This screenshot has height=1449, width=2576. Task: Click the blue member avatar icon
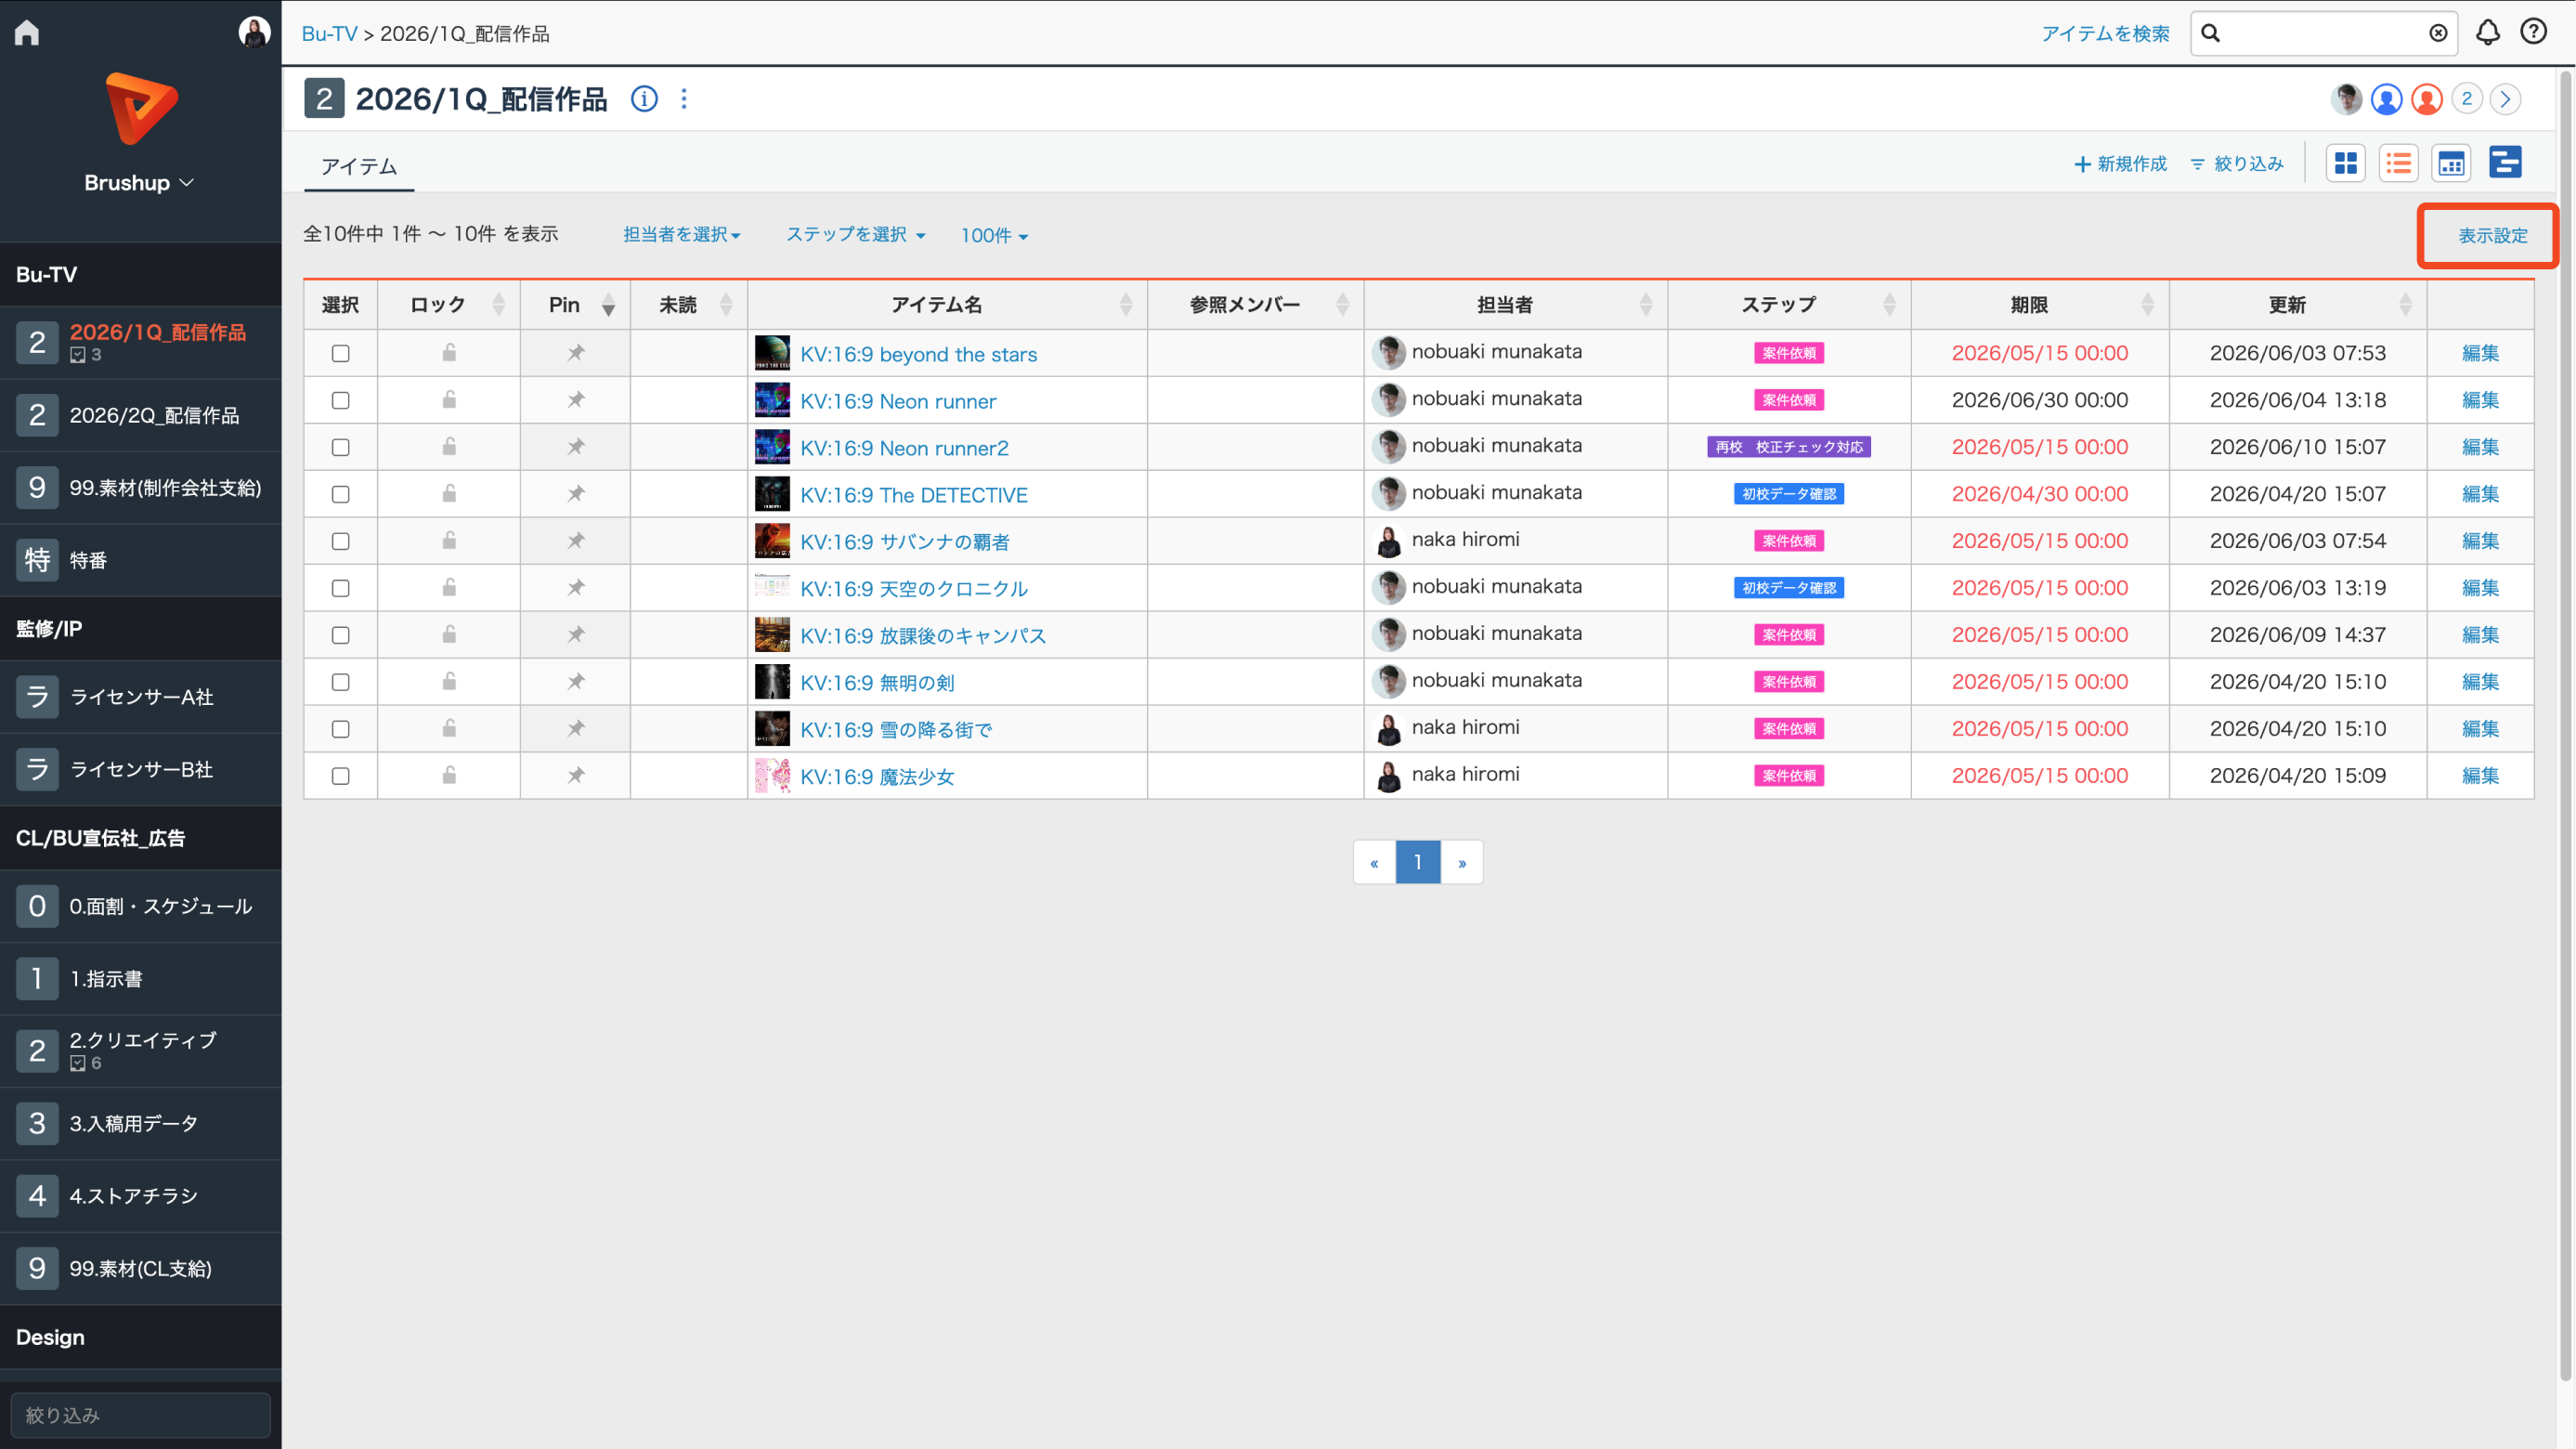(2386, 99)
